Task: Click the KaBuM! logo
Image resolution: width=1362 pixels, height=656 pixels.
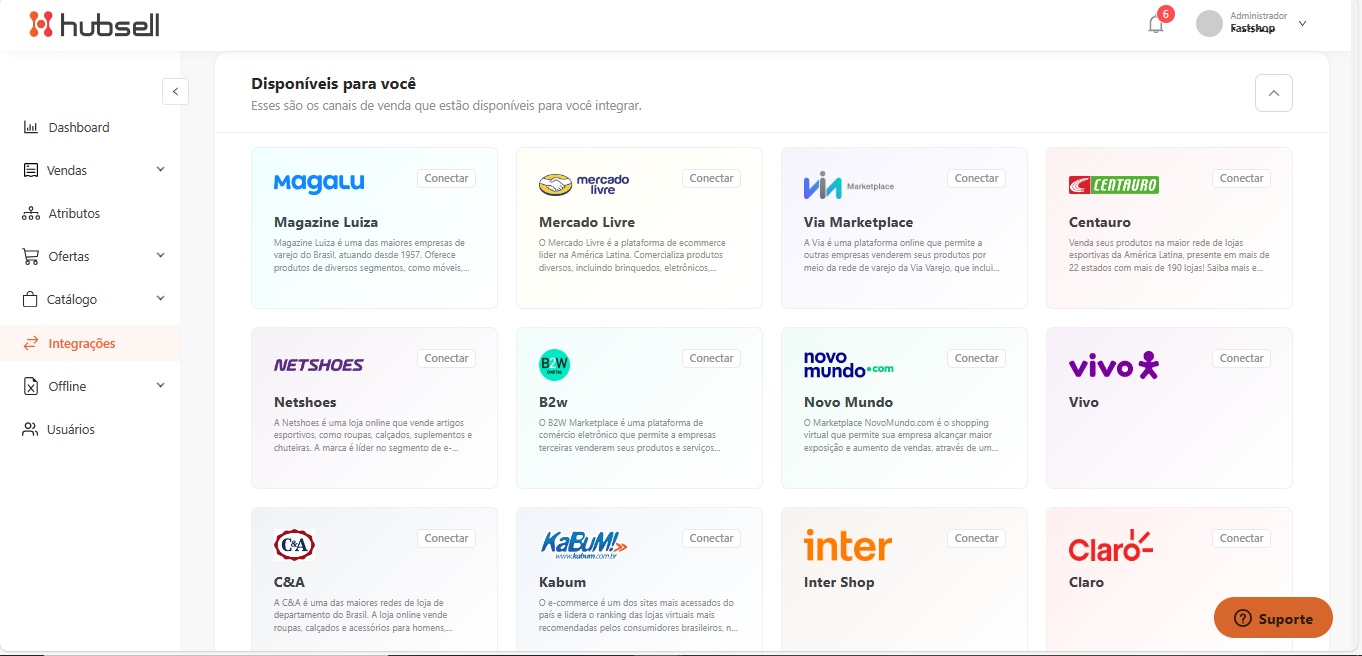Action: pos(584,544)
